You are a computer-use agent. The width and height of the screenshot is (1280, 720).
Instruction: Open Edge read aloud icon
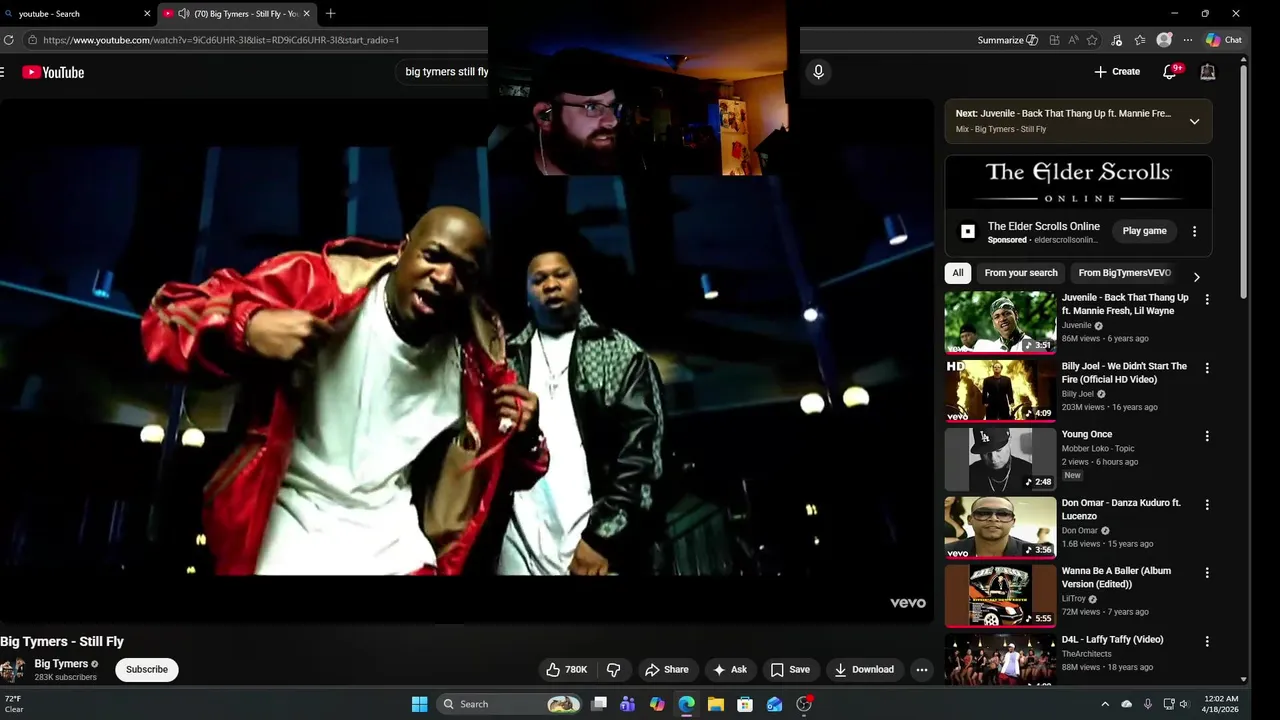click(1073, 40)
